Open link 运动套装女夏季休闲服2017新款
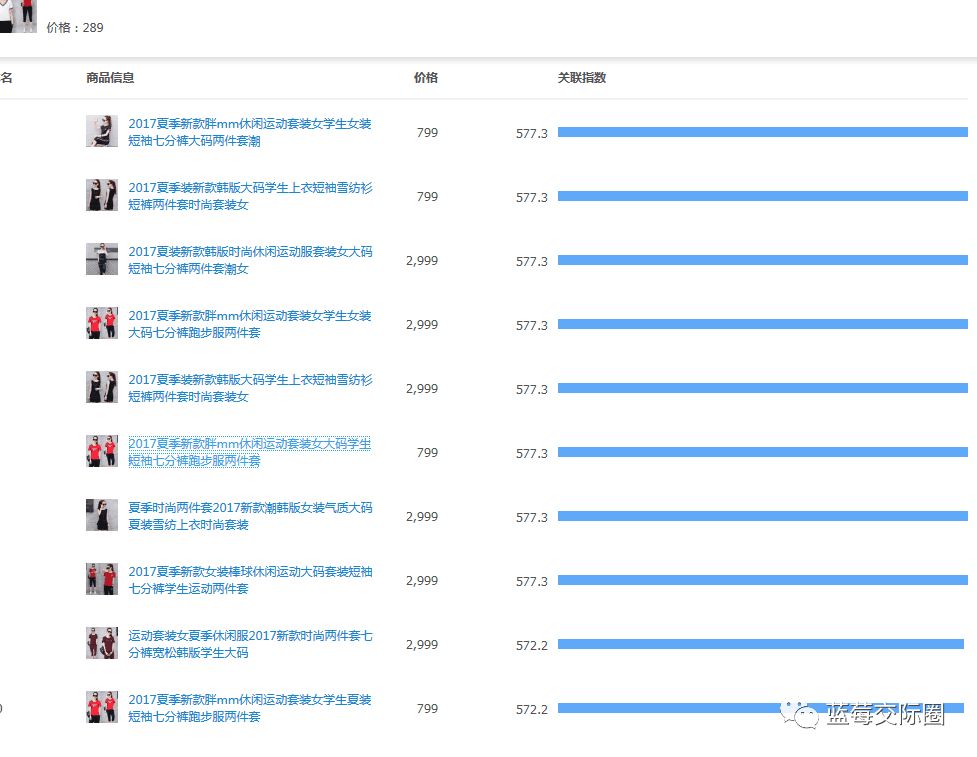Image resolution: width=977 pixels, height=757 pixels. [x=250, y=644]
